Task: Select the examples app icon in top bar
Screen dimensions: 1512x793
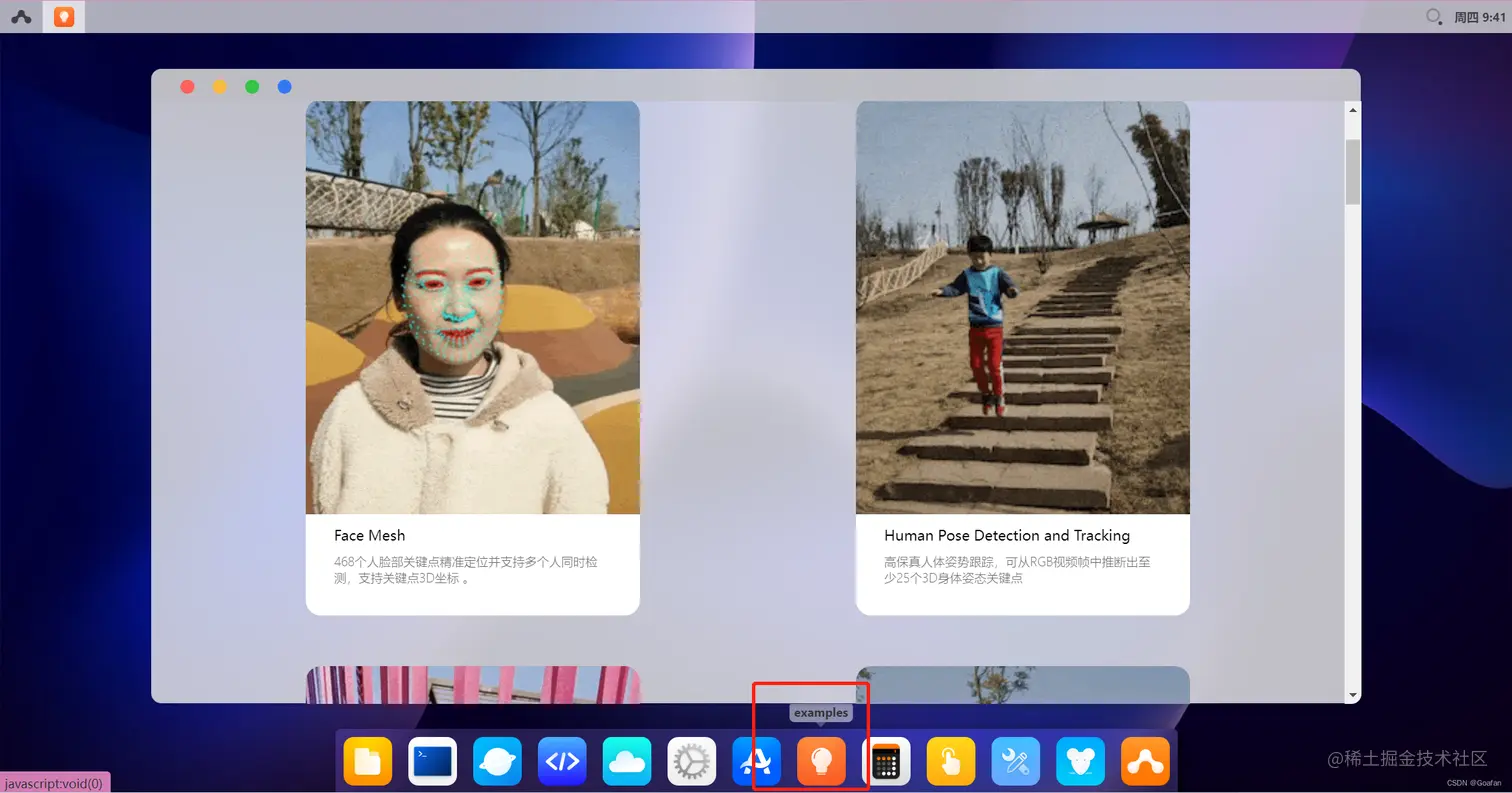Action: click(x=64, y=17)
